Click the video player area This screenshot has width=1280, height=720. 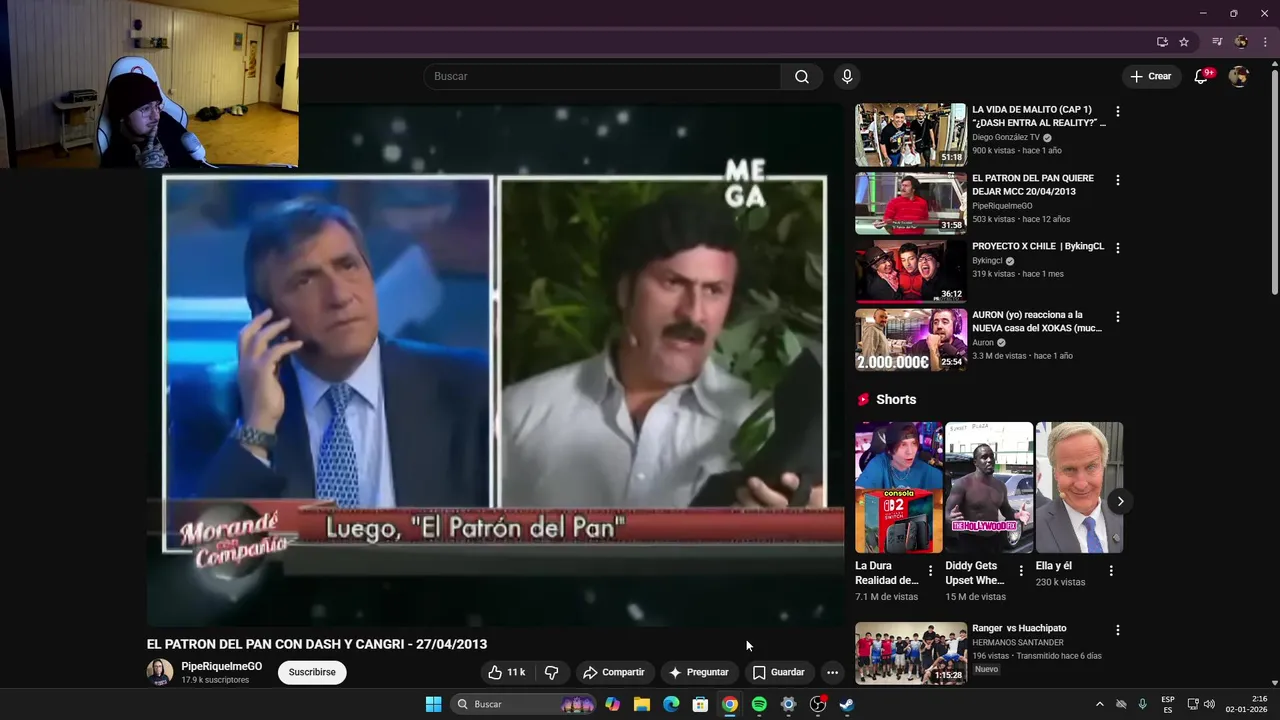(x=495, y=365)
